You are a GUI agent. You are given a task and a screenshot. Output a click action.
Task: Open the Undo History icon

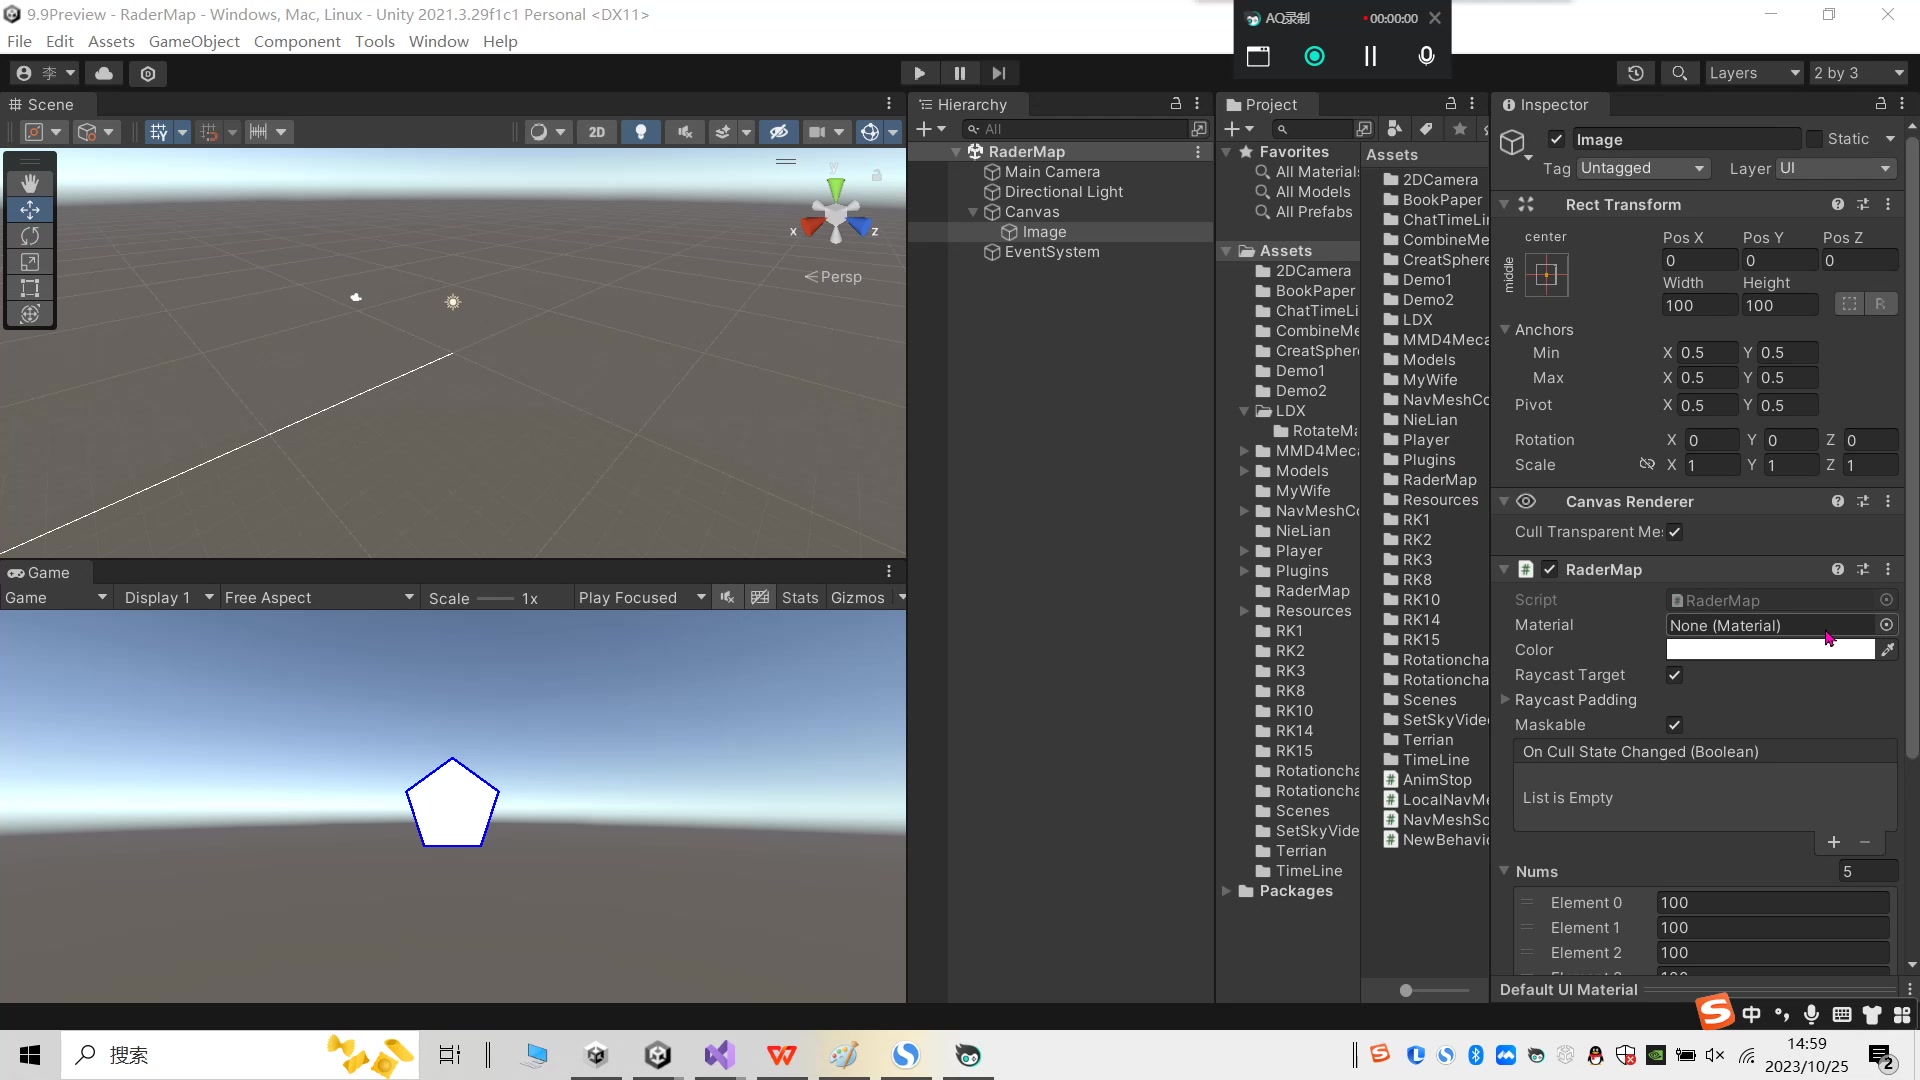[x=1636, y=73]
